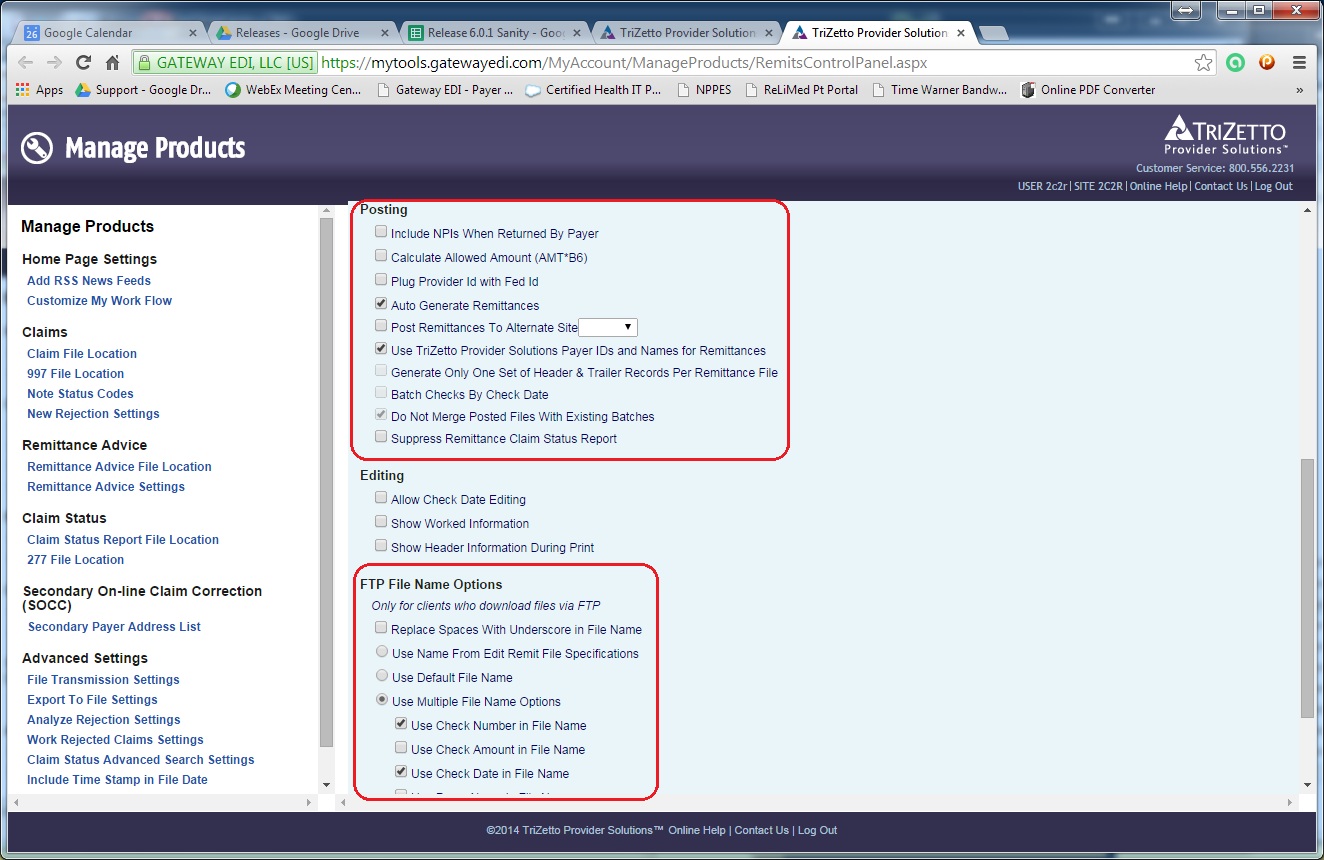Click the Manage Products wrench icon
Image resolution: width=1324 pixels, height=860 pixels.
click(x=36, y=148)
